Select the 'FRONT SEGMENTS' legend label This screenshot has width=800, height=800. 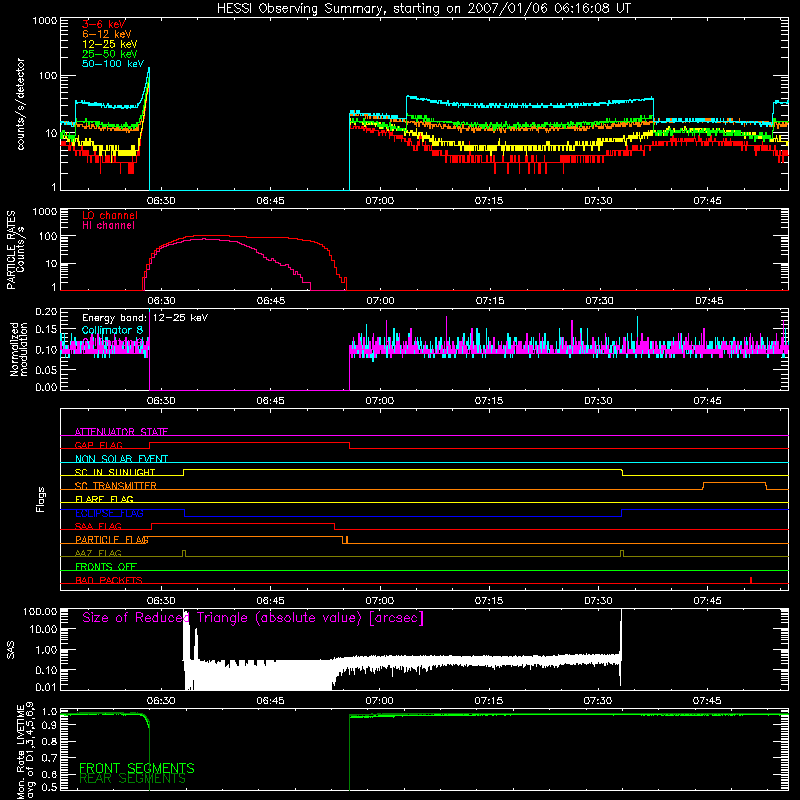pyautogui.click(x=137, y=768)
